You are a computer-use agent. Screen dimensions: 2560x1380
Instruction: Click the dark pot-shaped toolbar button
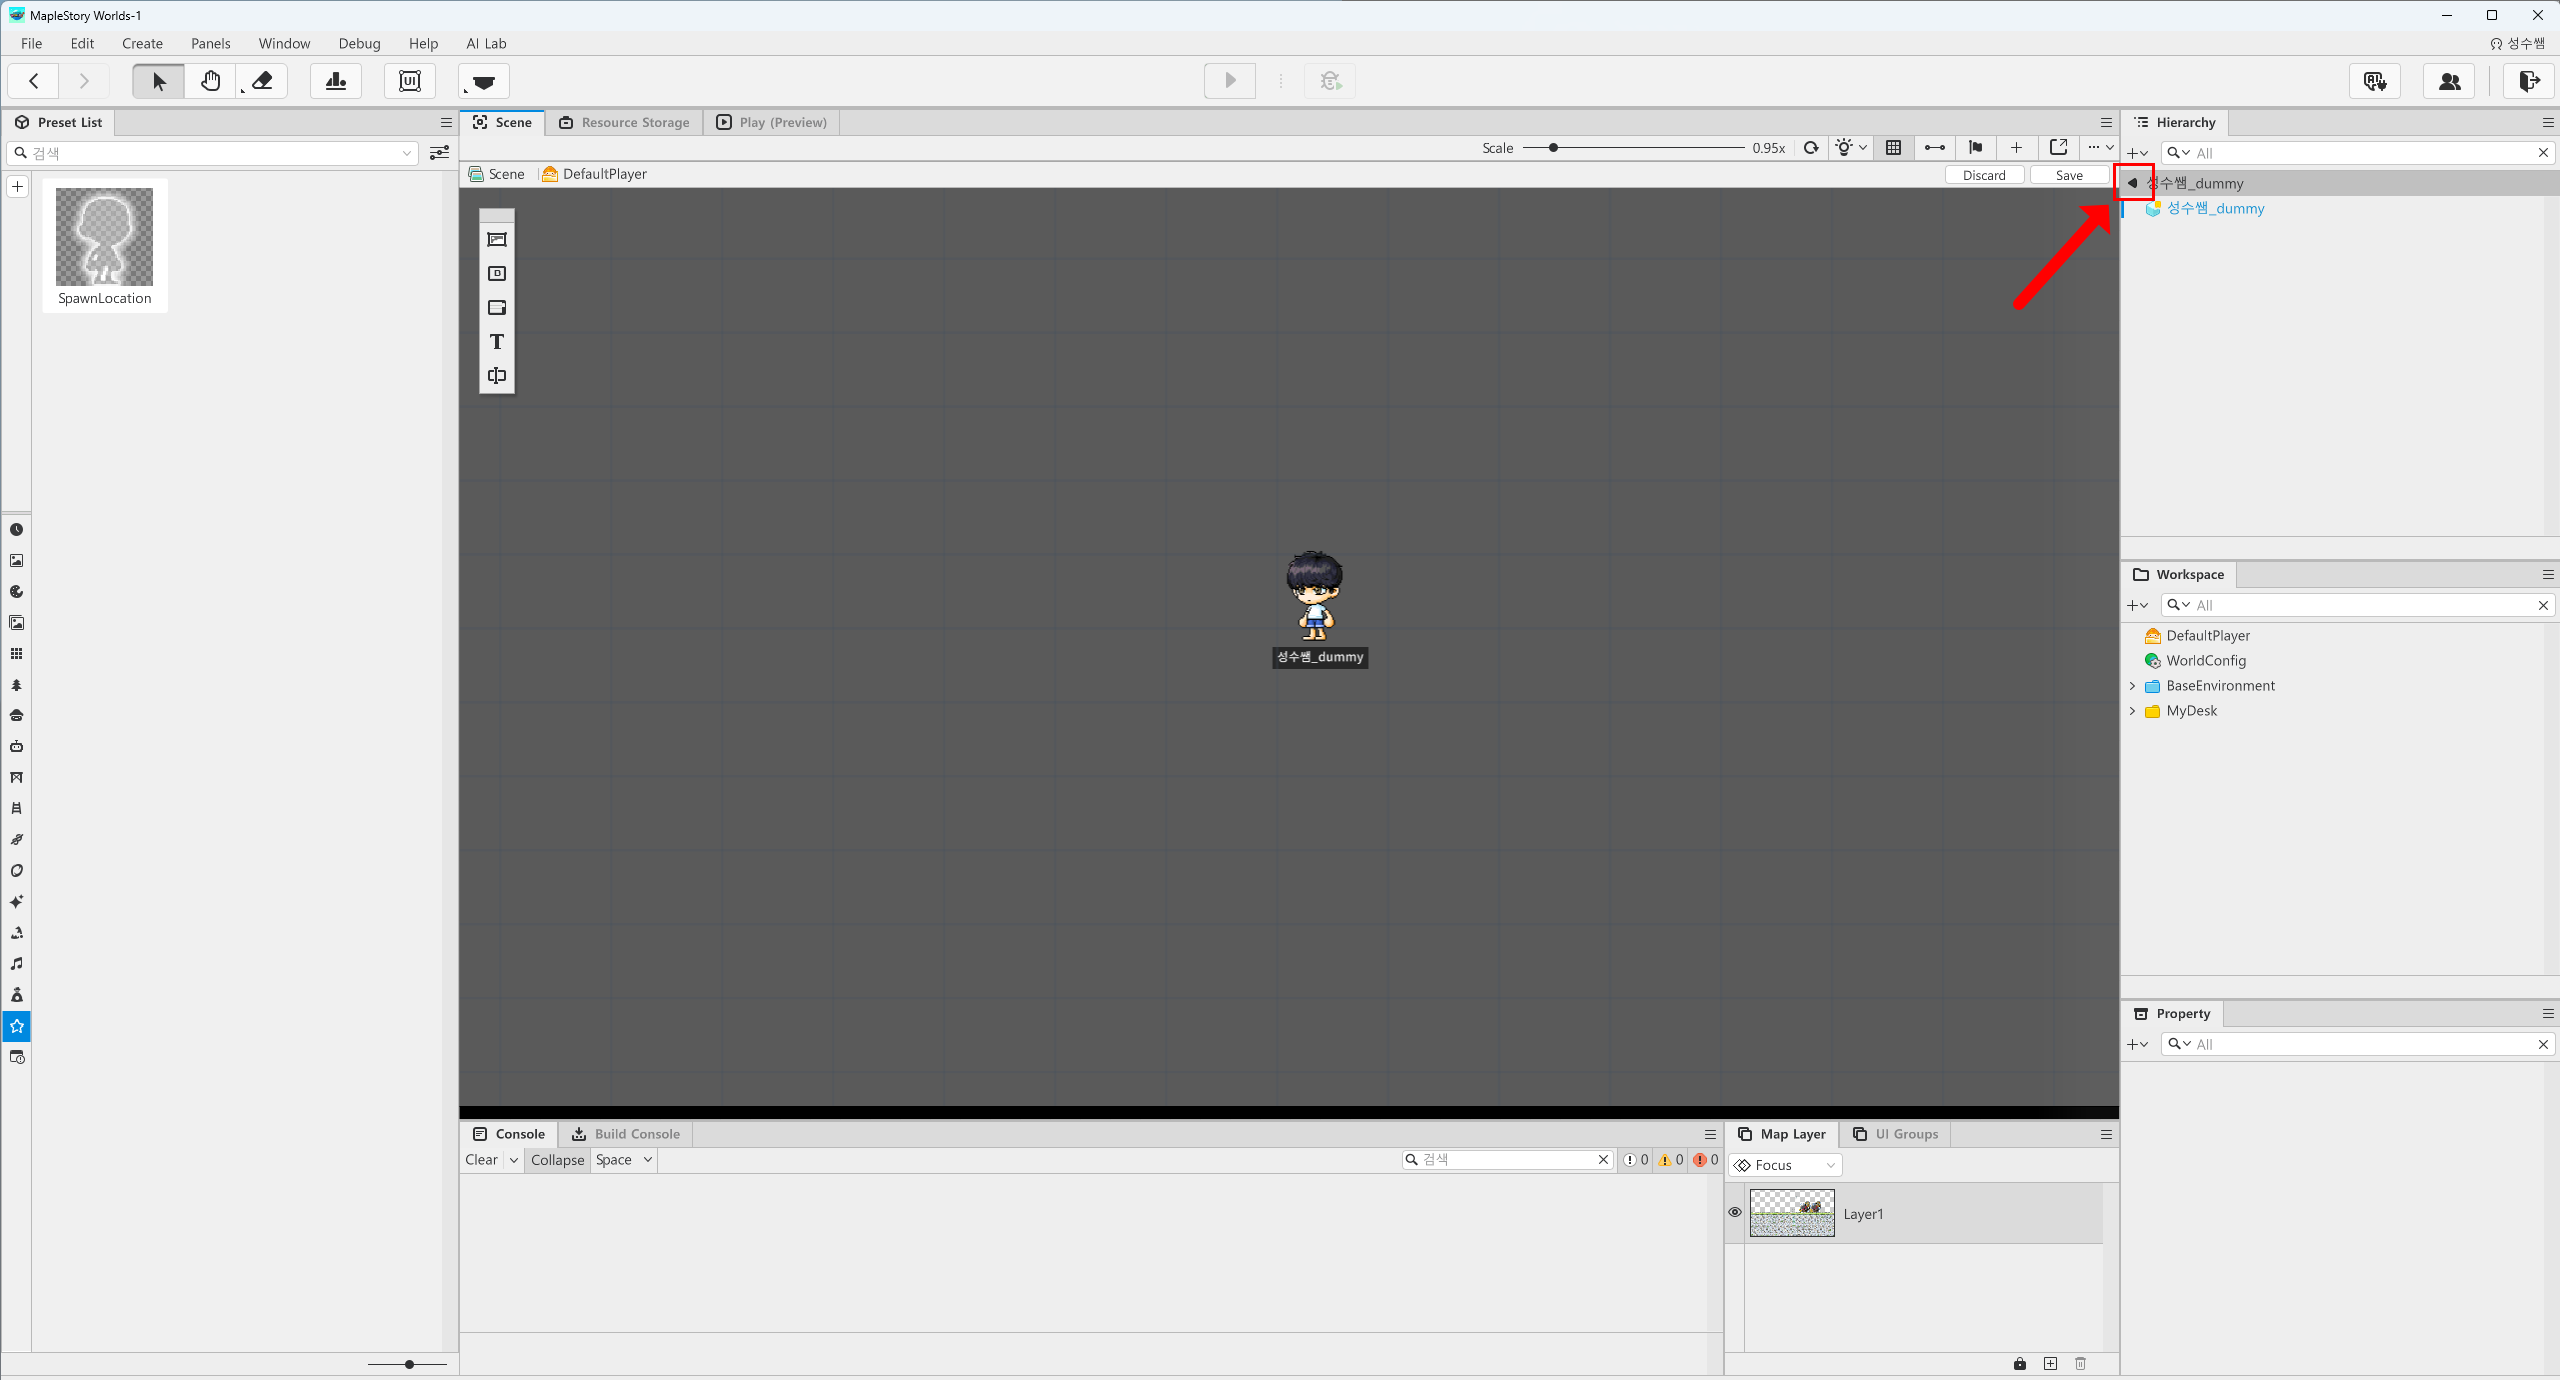pos(484,81)
